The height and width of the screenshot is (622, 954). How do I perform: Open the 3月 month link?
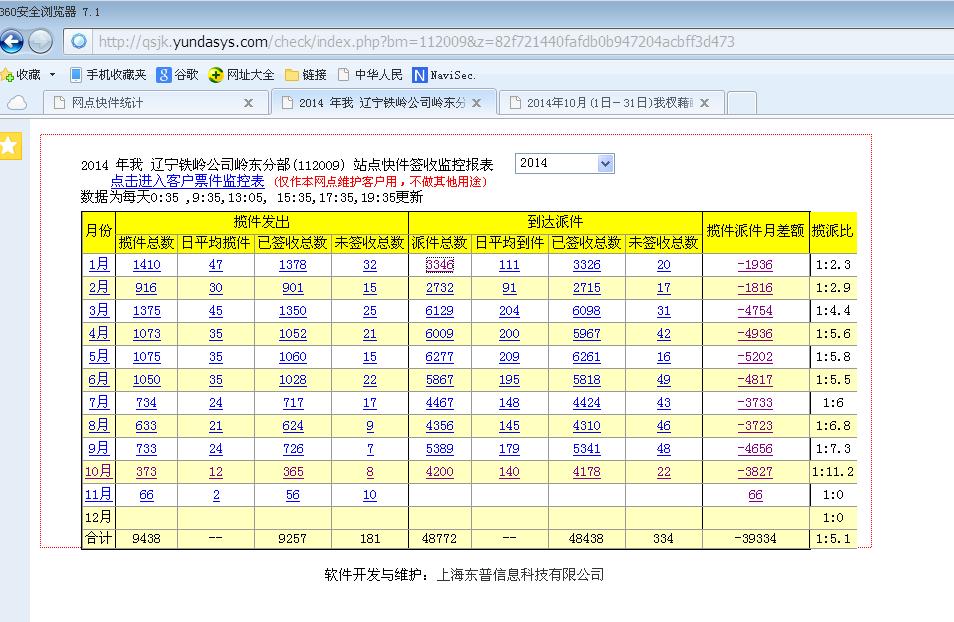99,310
